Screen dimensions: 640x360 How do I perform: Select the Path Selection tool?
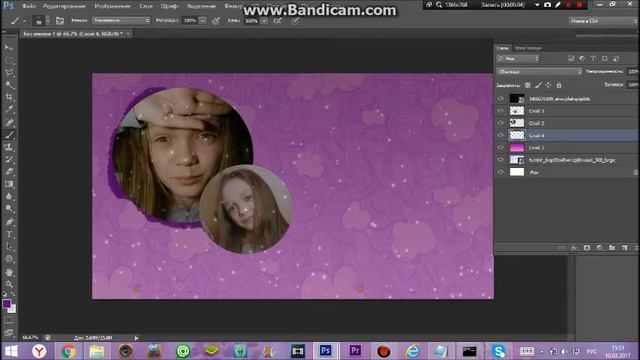point(9,247)
